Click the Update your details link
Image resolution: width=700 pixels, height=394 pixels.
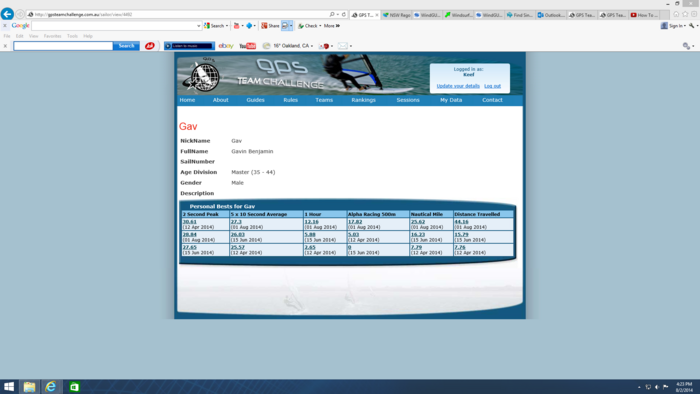tap(458, 86)
